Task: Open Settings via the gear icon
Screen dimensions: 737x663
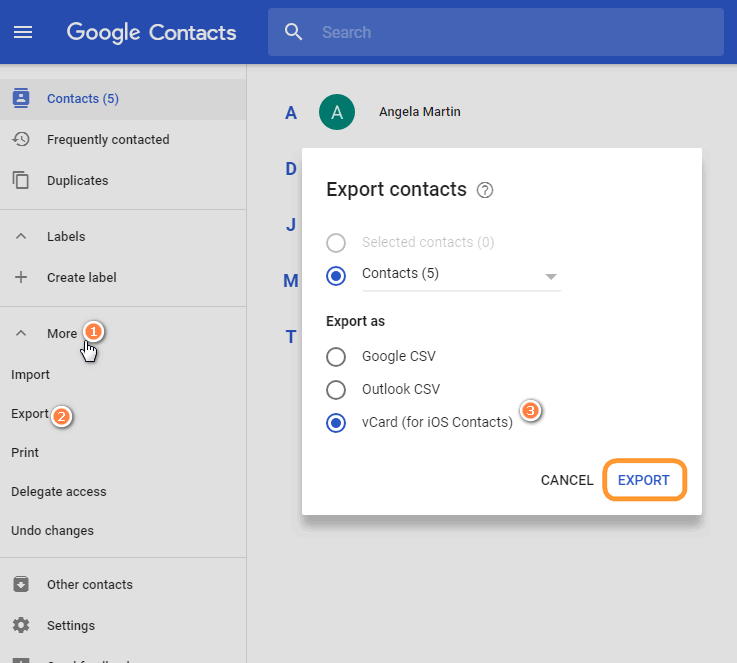Action: (20, 625)
